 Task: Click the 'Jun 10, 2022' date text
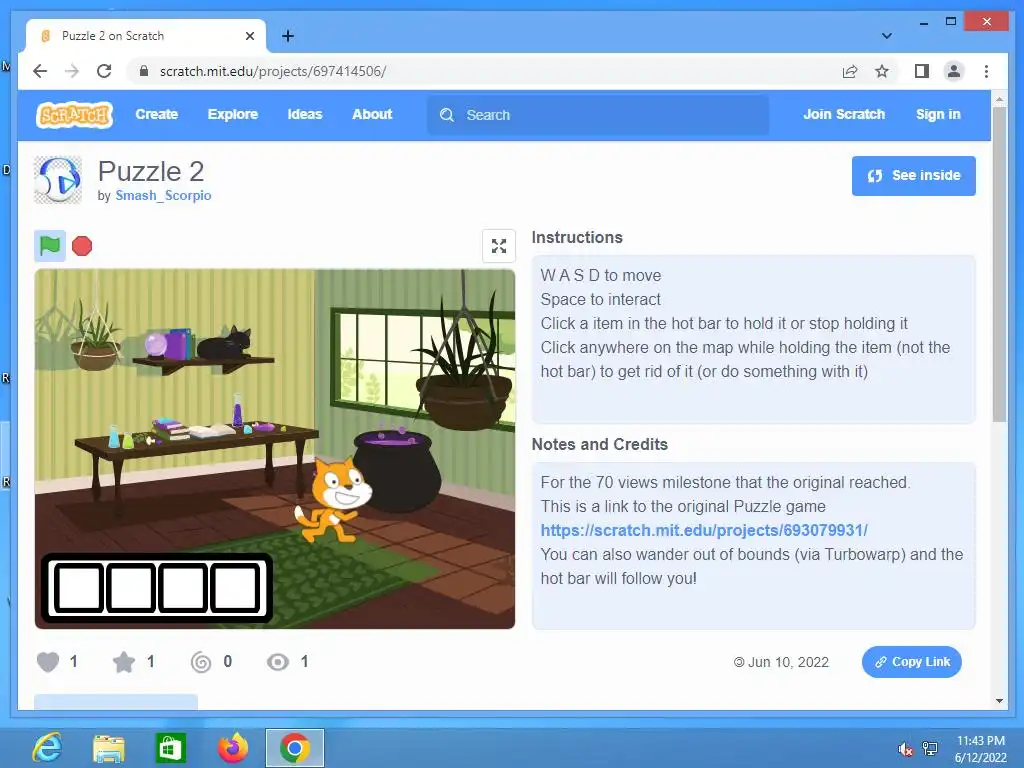(x=788, y=662)
